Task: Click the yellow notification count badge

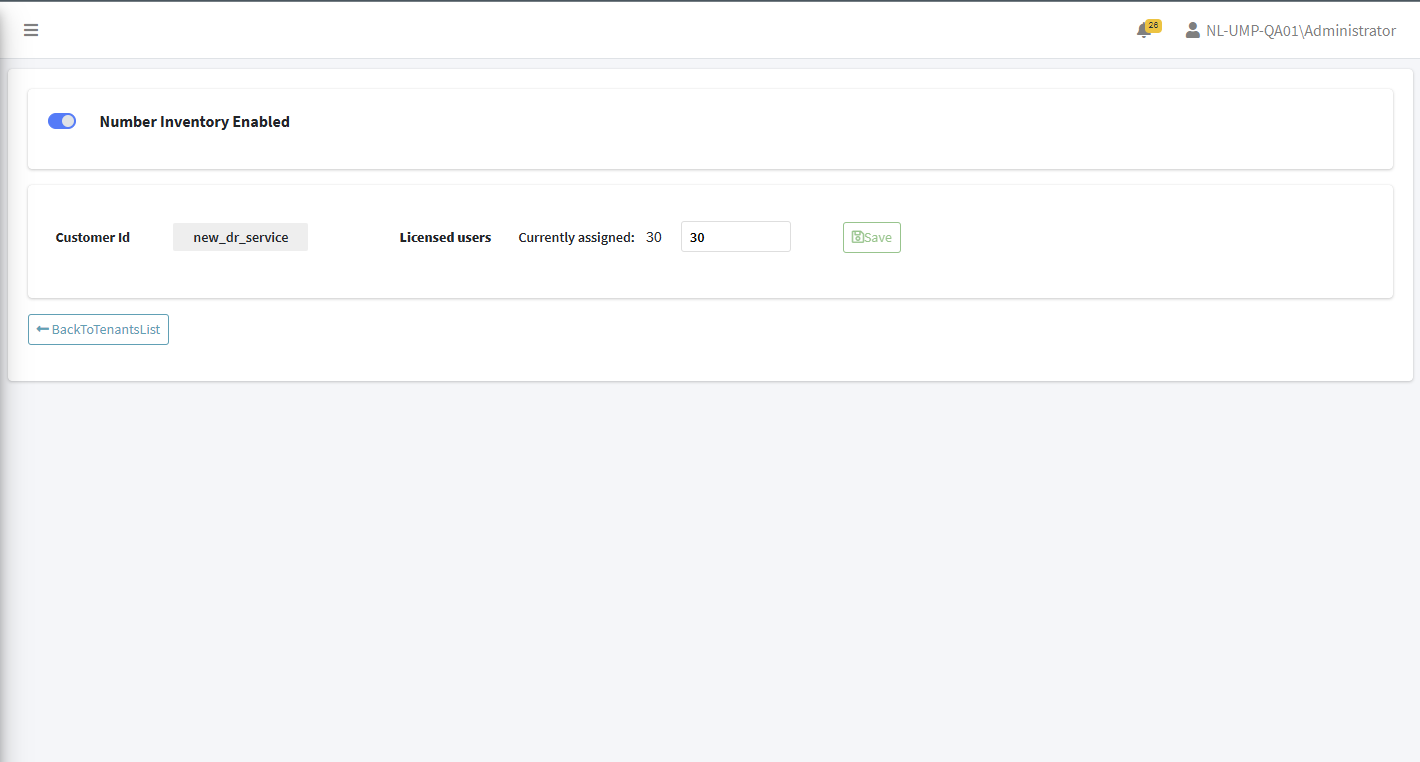Action: tap(1153, 25)
